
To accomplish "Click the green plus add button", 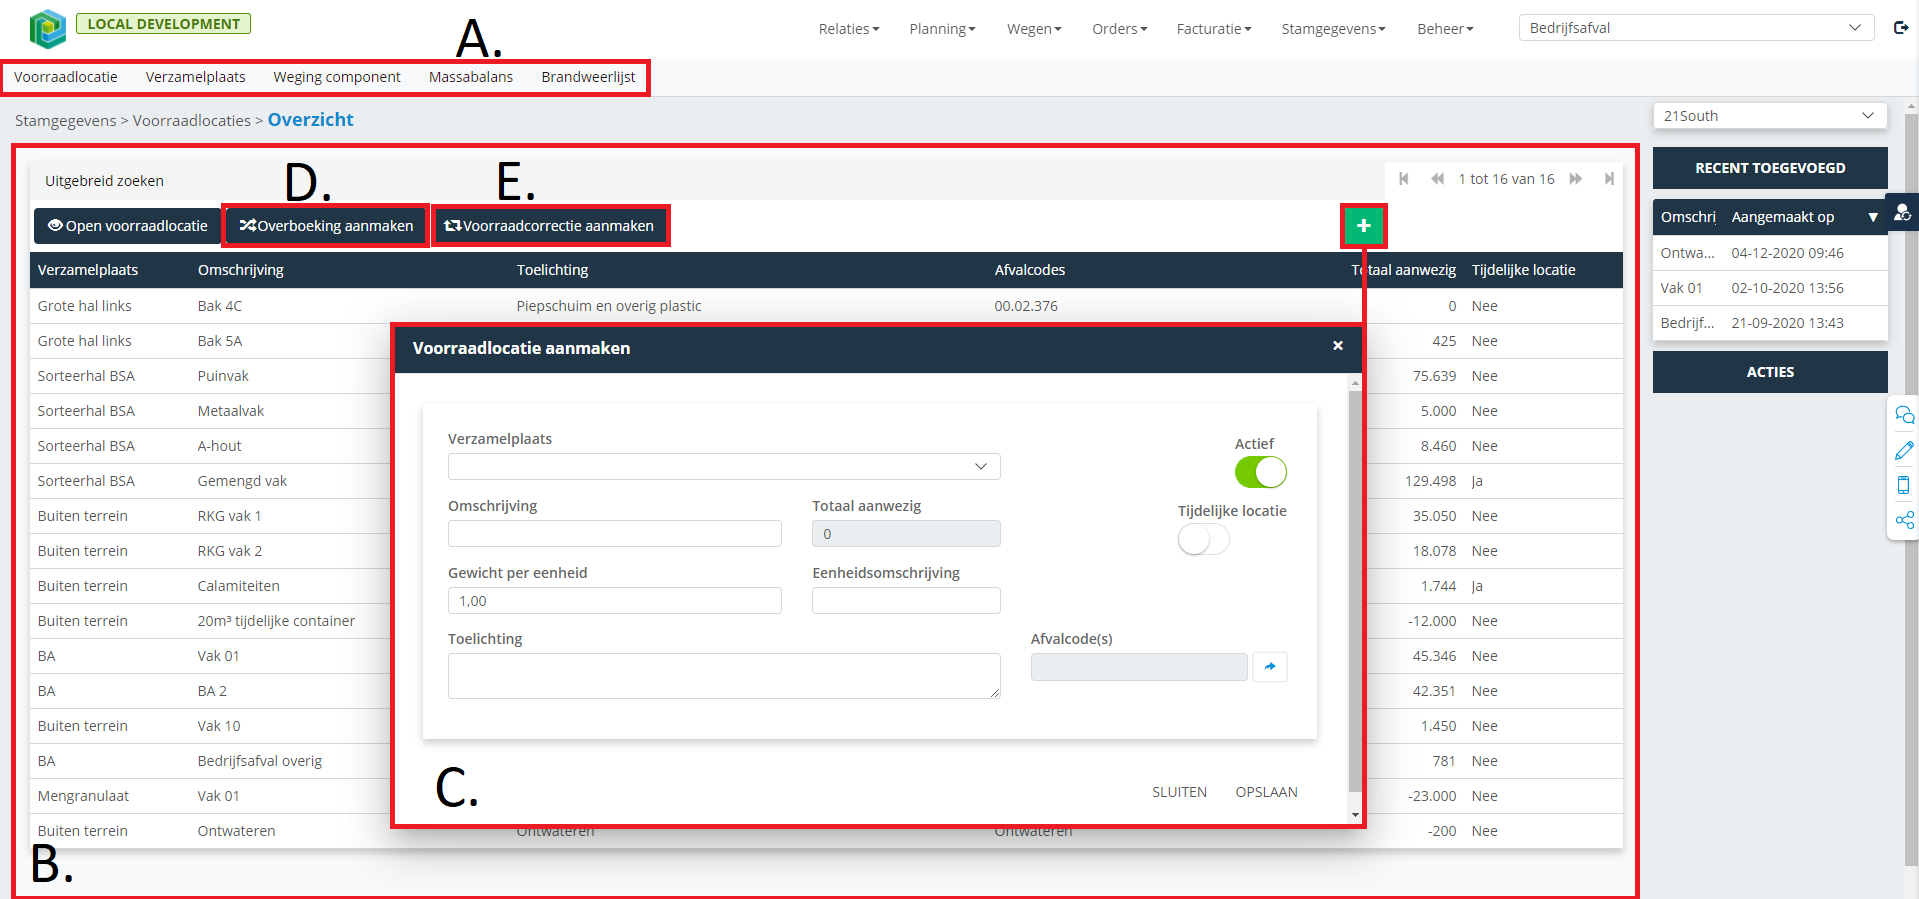I will point(1363,225).
